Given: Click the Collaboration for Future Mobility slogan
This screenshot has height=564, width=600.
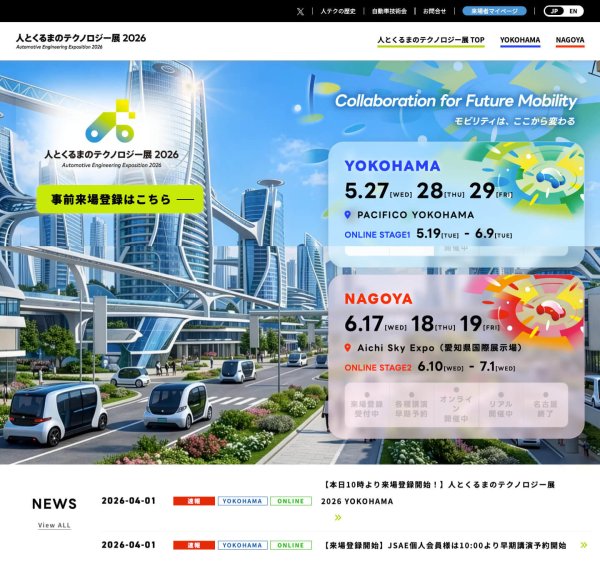Looking at the screenshot, I should [456, 101].
